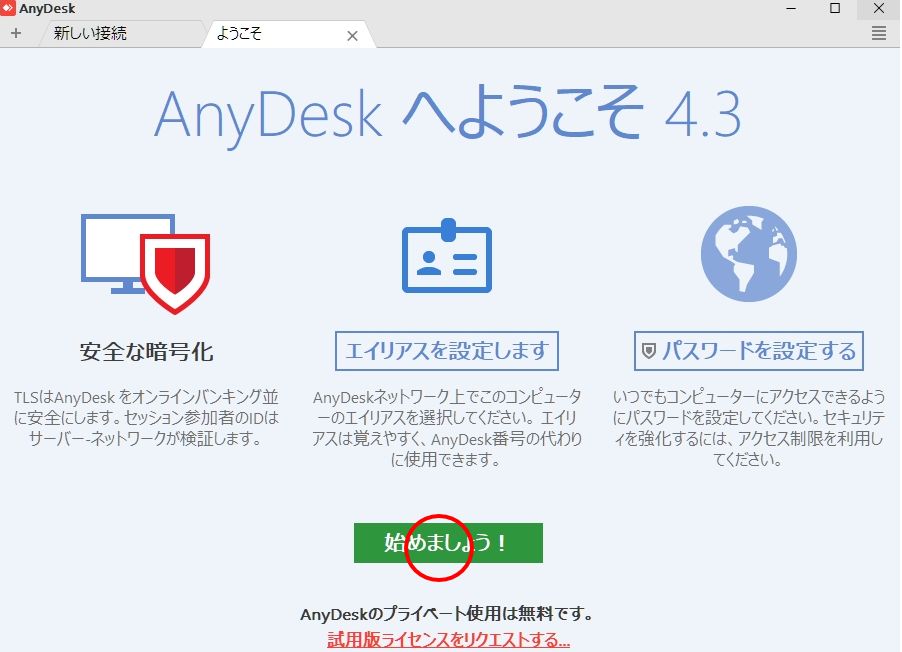Open エイリアスを設定します button

tap(447, 350)
